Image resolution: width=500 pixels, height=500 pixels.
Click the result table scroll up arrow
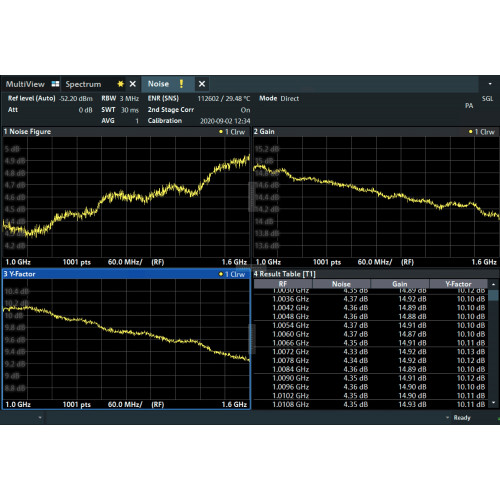coord(493,284)
